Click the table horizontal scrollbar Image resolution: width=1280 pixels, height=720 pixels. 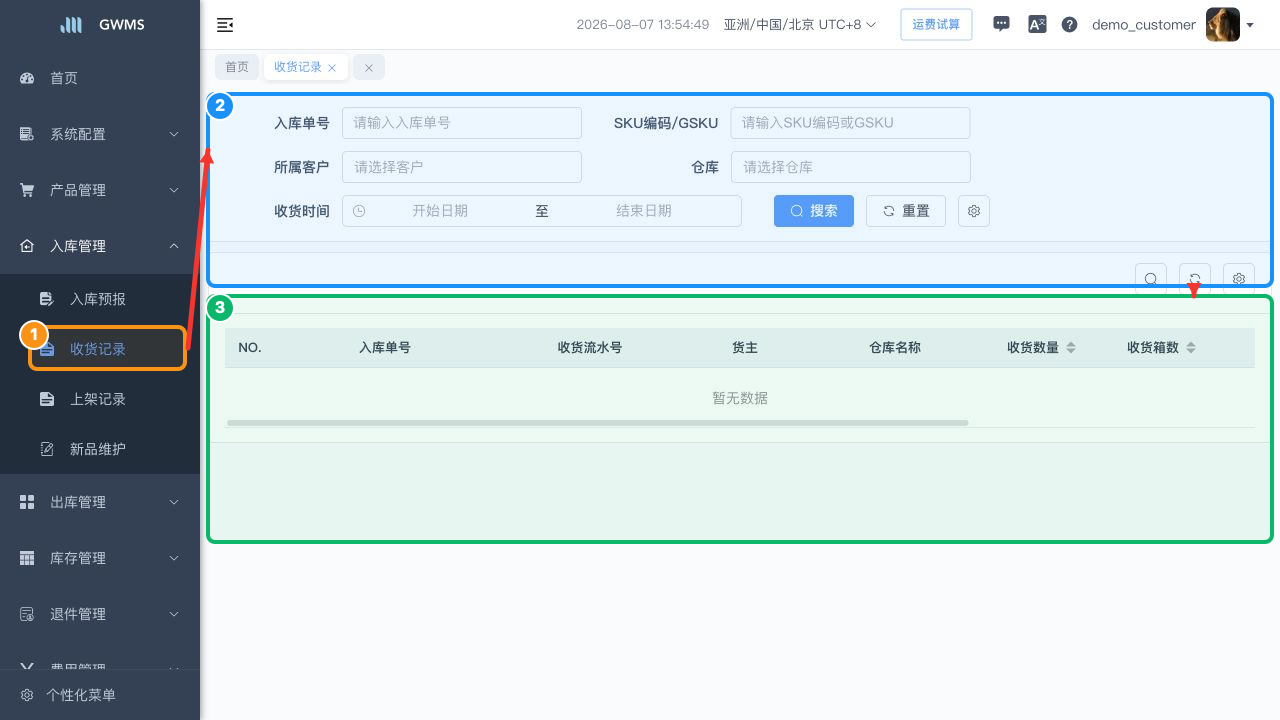(x=597, y=423)
